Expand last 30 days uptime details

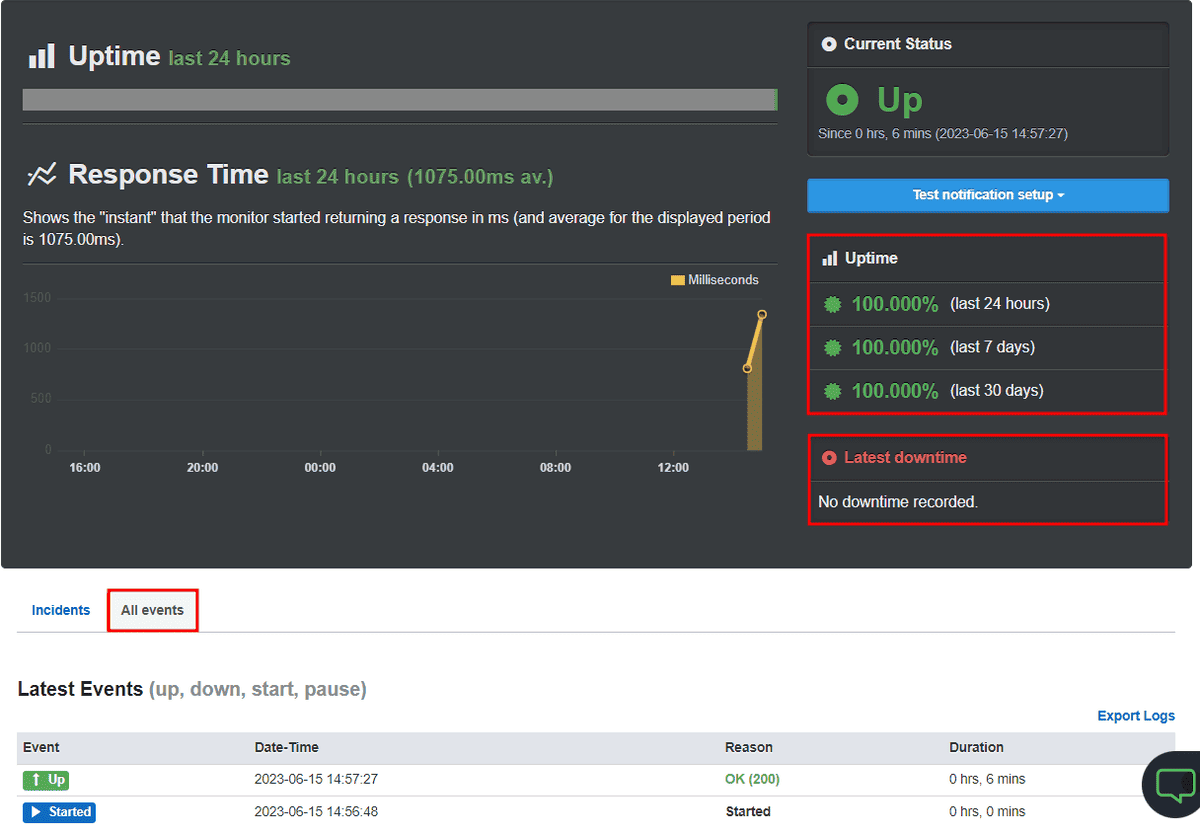point(833,390)
